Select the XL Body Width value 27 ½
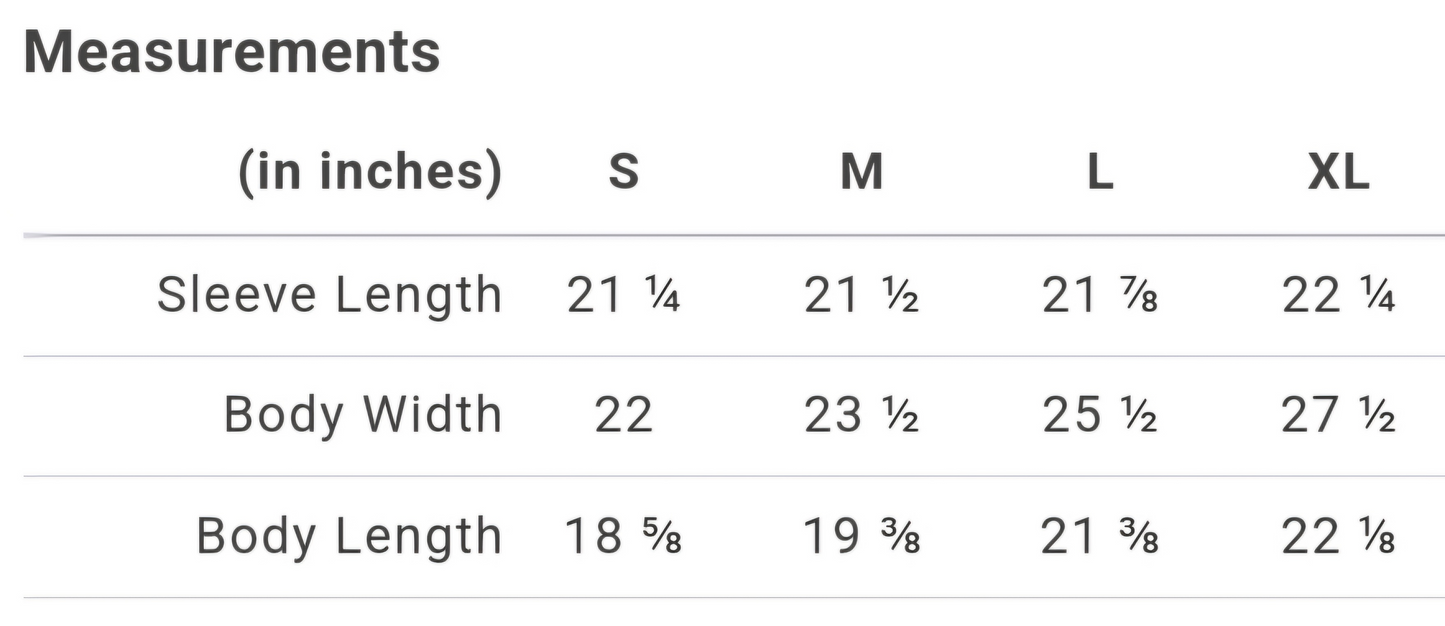Image resolution: width=1445 pixels, height=626 pixels. click(1338, 415)
